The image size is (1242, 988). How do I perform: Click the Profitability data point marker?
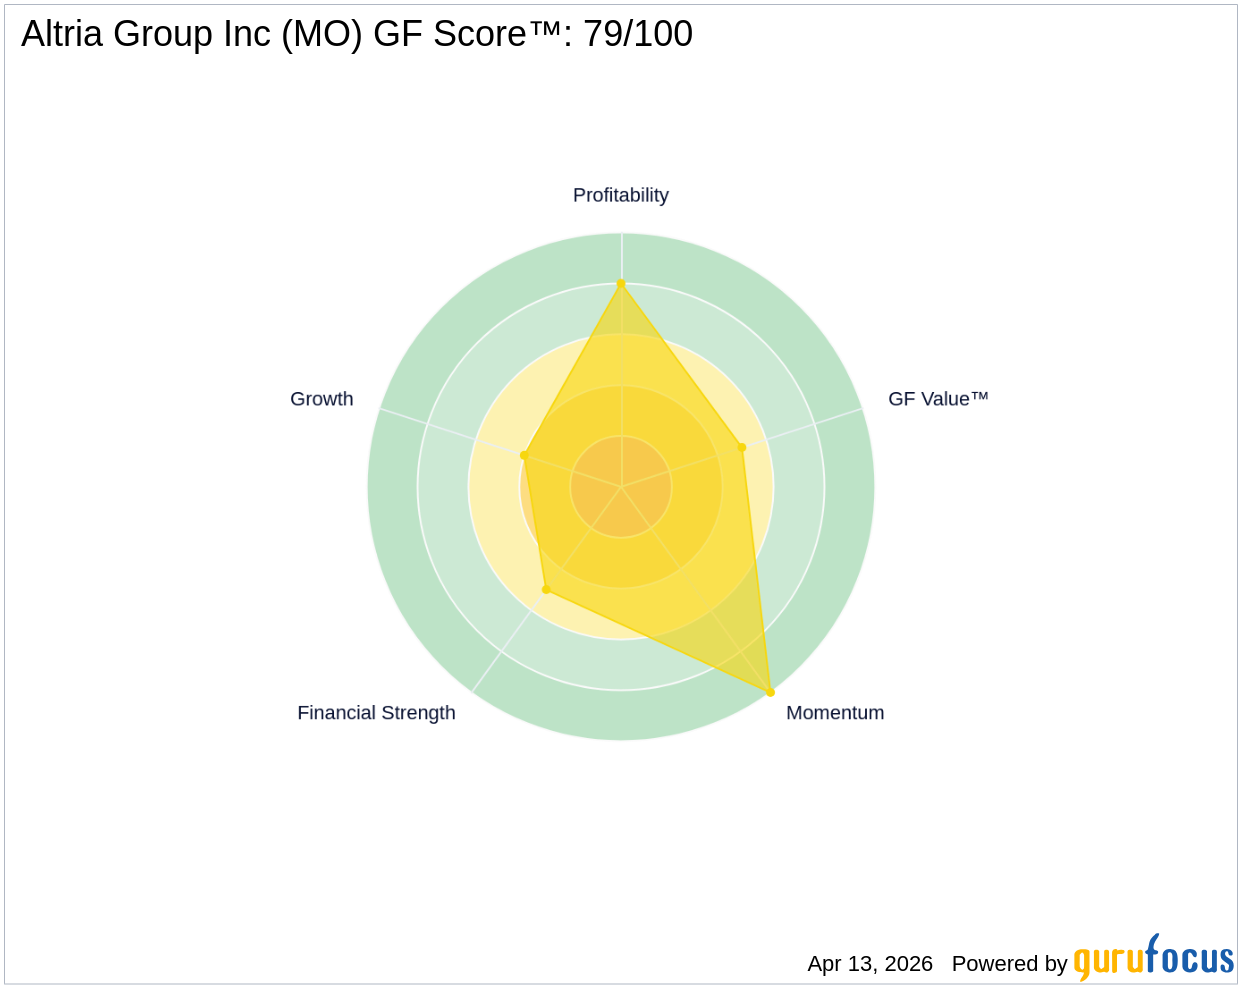pos(621,284)
